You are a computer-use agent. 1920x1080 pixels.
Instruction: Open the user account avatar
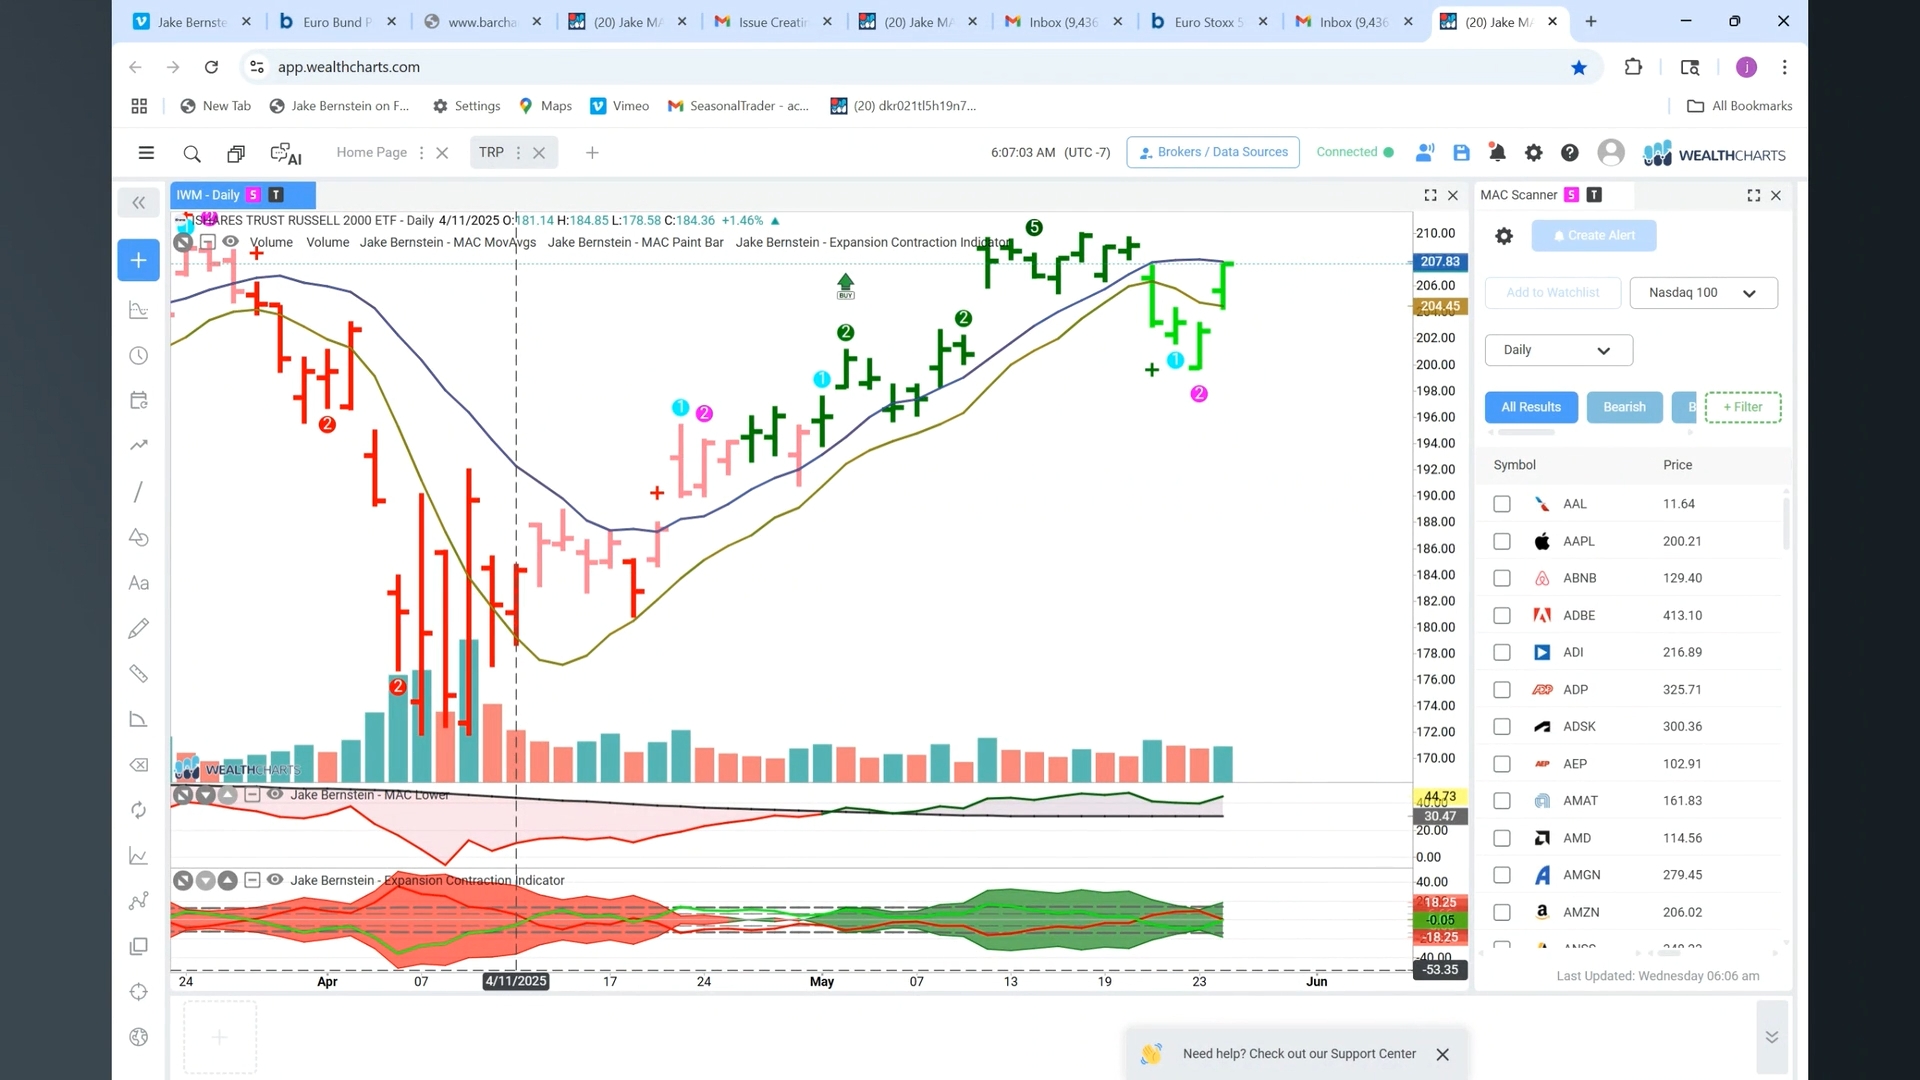coord(1610,152)
